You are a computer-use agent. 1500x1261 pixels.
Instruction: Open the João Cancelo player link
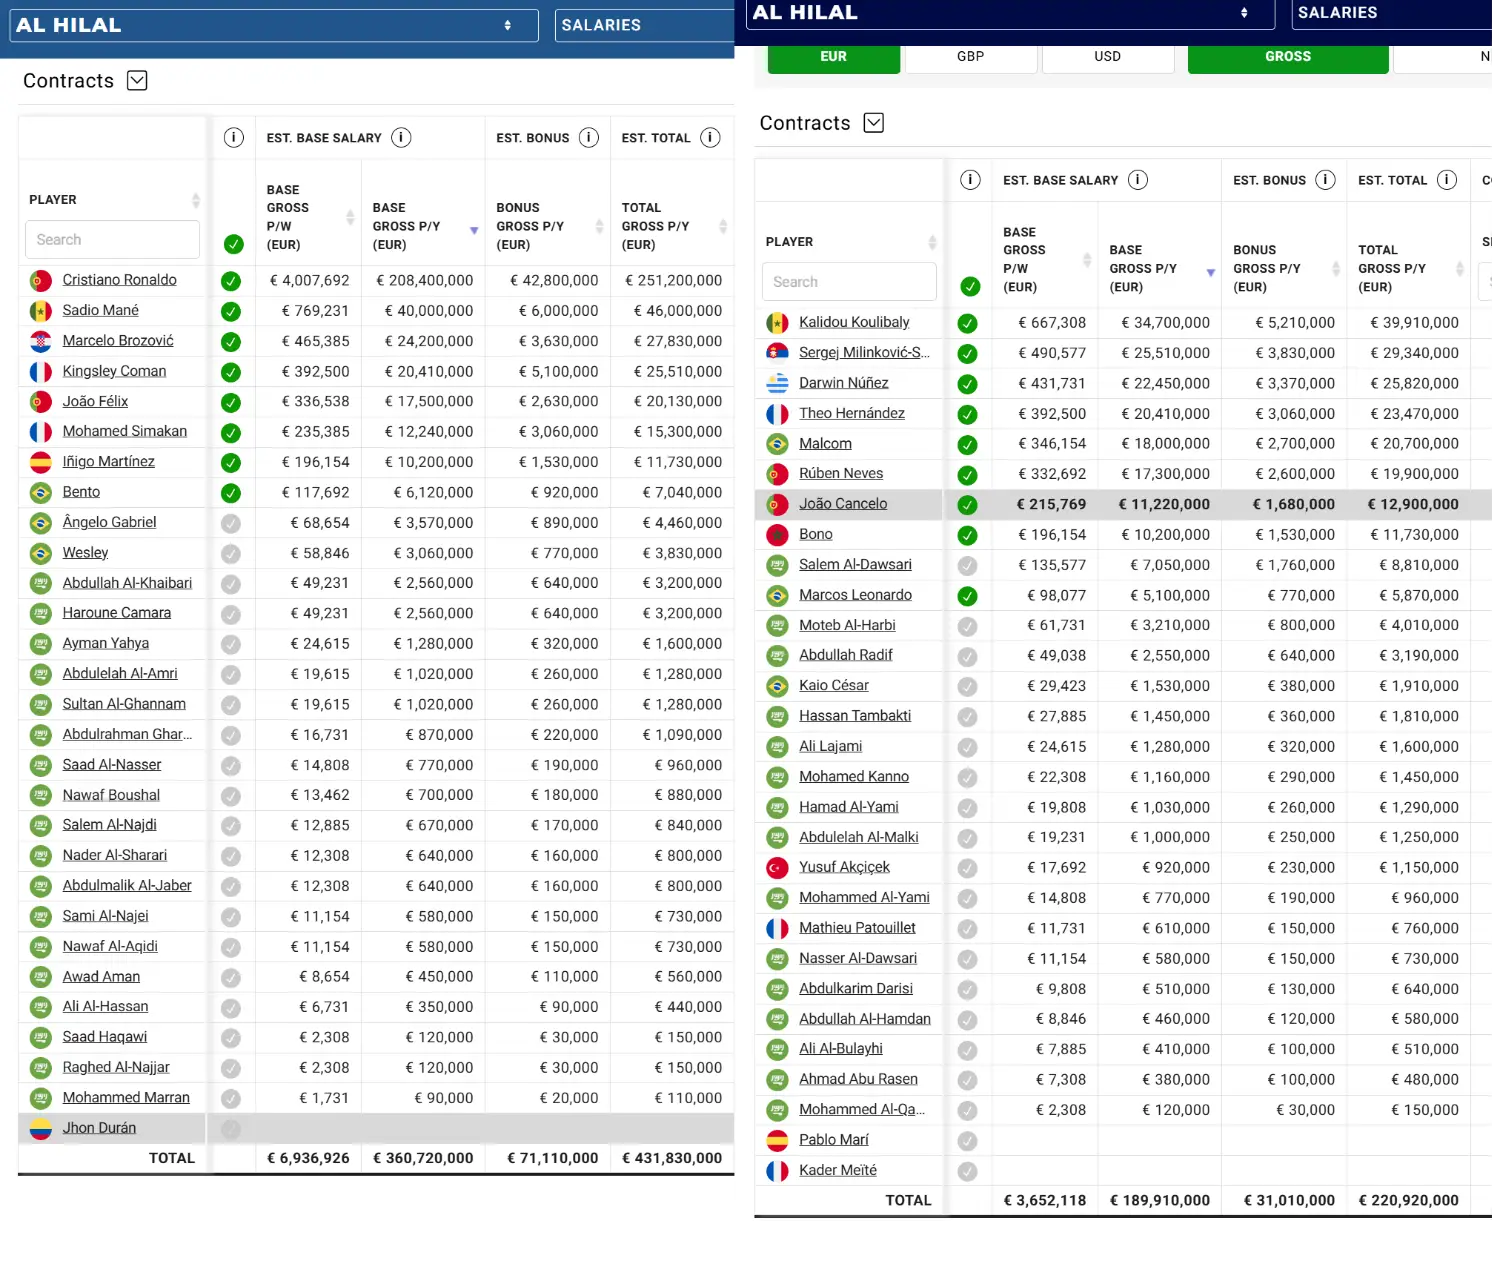[842, 504]
